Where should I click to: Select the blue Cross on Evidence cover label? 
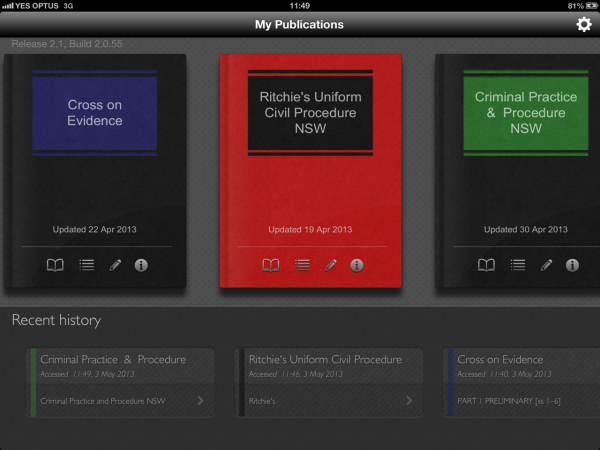coord(95,113)
